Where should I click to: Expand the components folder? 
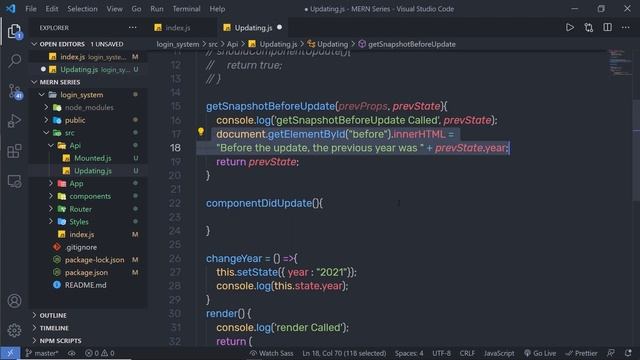coord(51,196)
